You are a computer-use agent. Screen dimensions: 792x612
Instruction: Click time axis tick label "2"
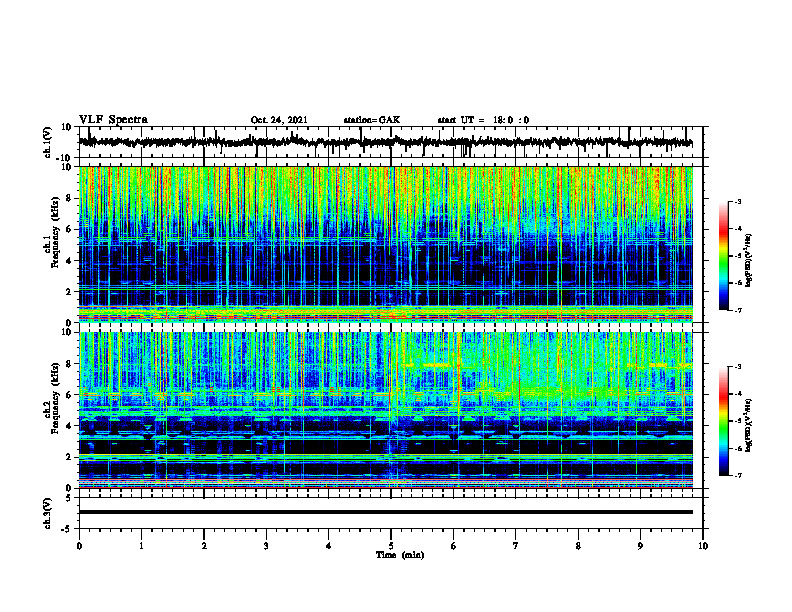pyautogui.click(x=204, y=546)
